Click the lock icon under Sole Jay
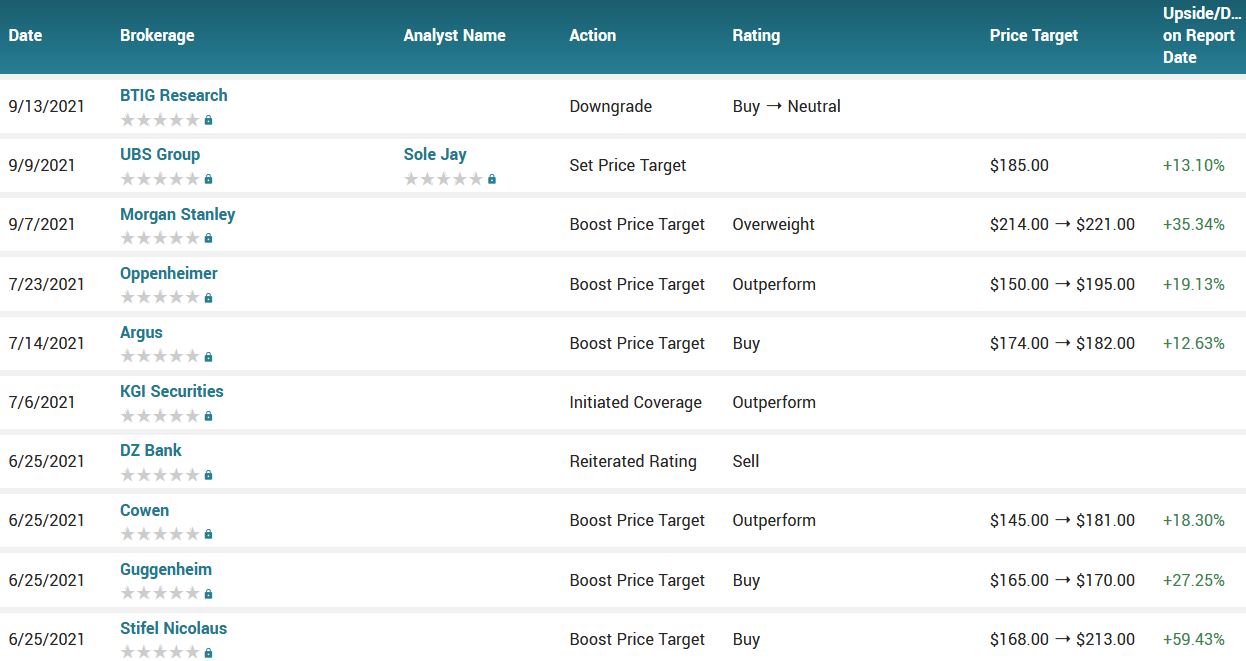Viewport: 1246px width, 661px height. tap(492, 179)
